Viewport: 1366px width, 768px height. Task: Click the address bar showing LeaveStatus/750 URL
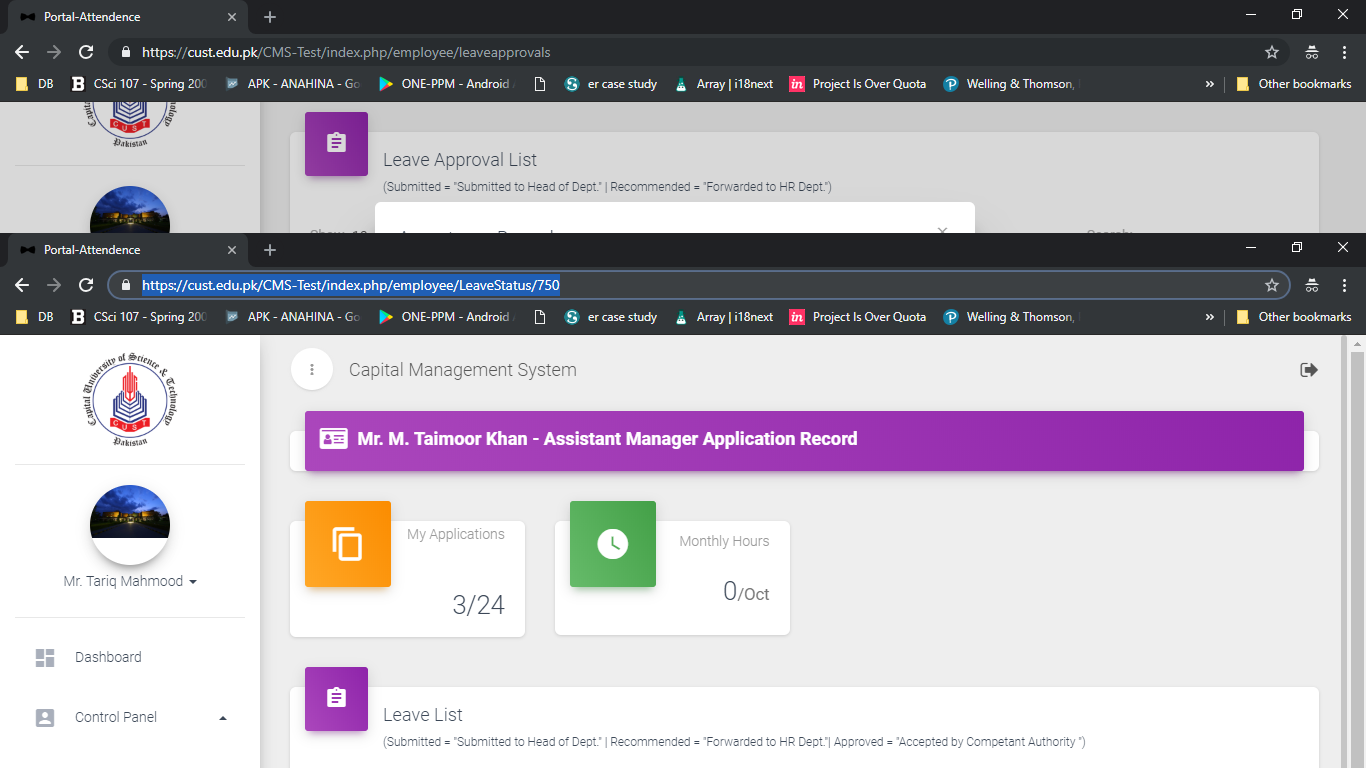click(x=700, y=285)
